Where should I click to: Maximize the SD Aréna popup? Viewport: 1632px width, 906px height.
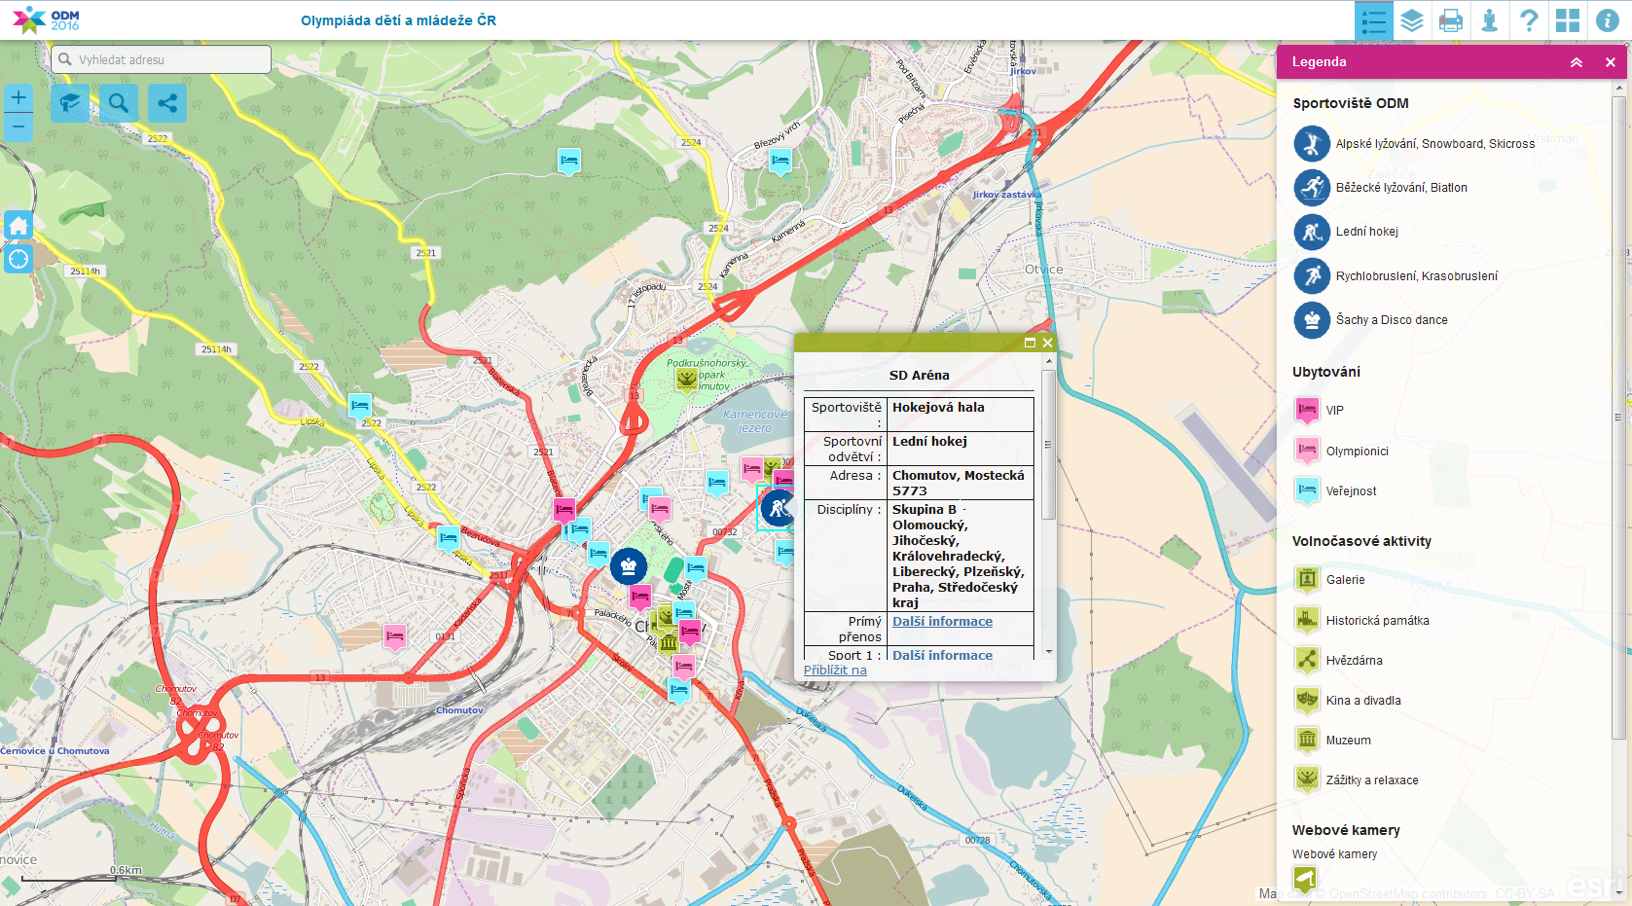tap(1030, 343)
